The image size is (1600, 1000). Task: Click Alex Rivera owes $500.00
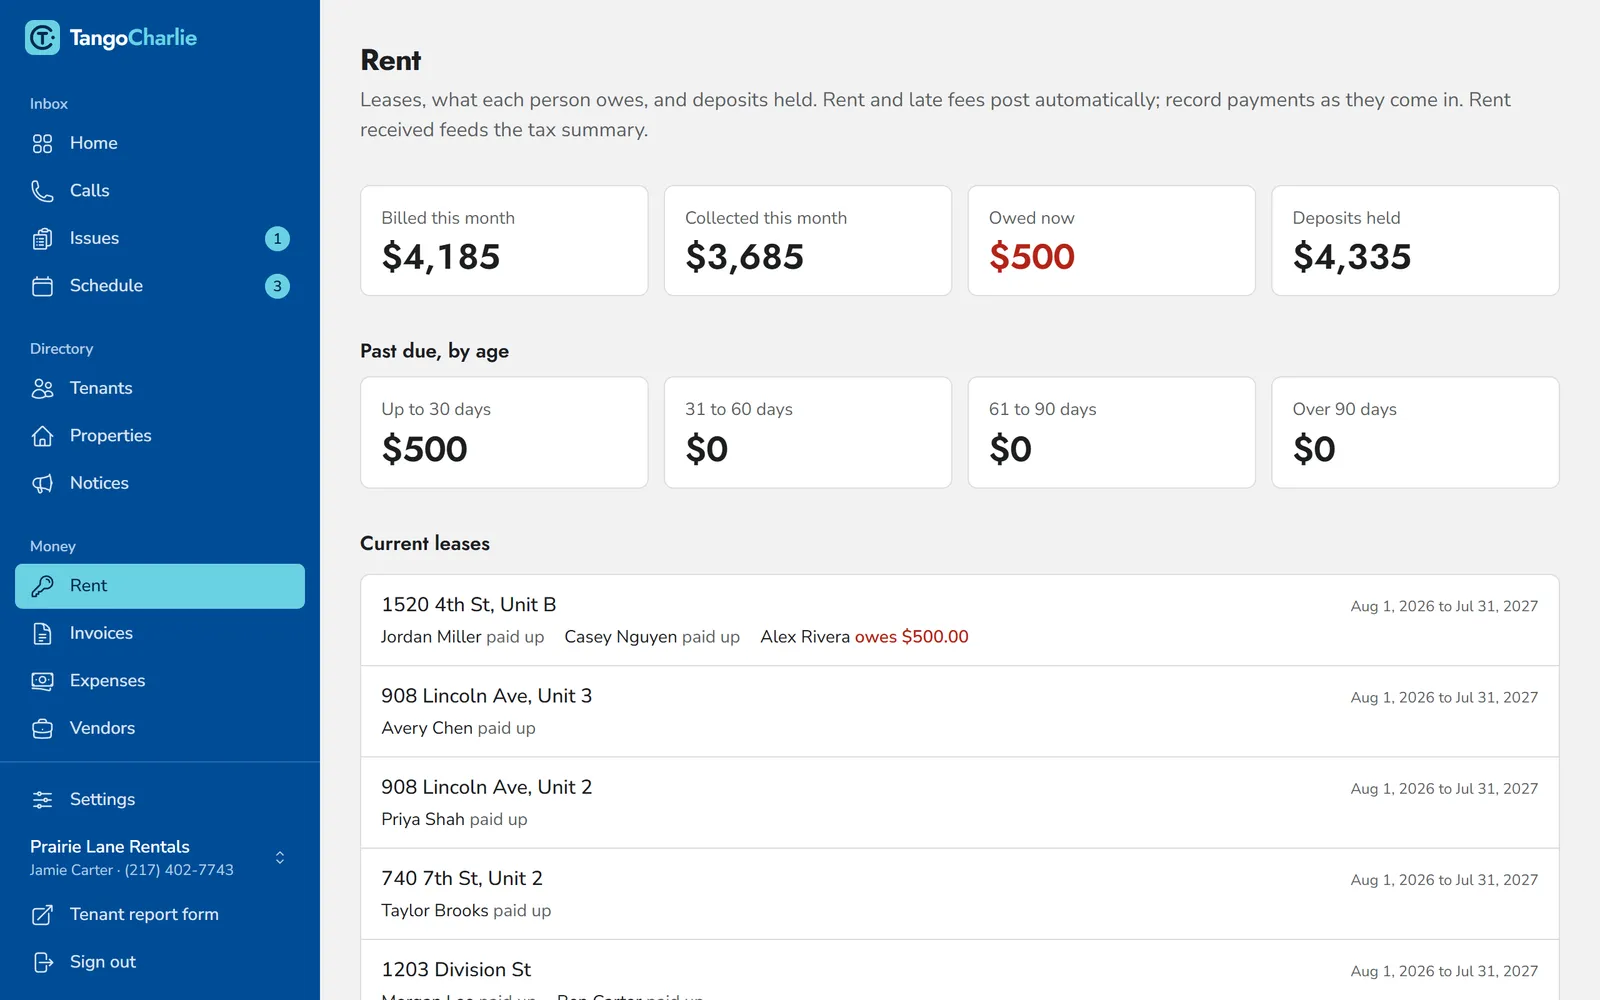point(864,637)
